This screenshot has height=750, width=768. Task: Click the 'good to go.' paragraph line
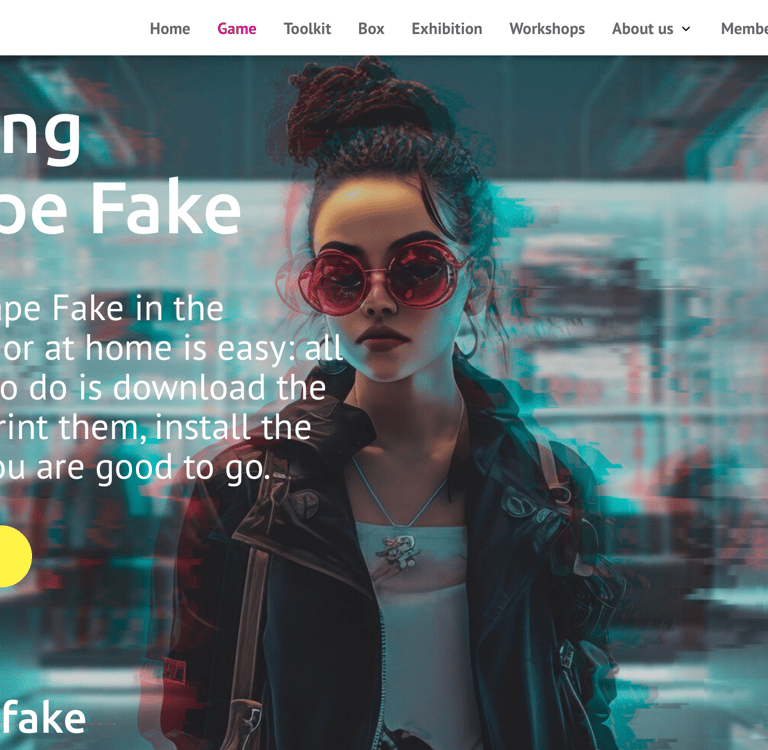(183, 468)
